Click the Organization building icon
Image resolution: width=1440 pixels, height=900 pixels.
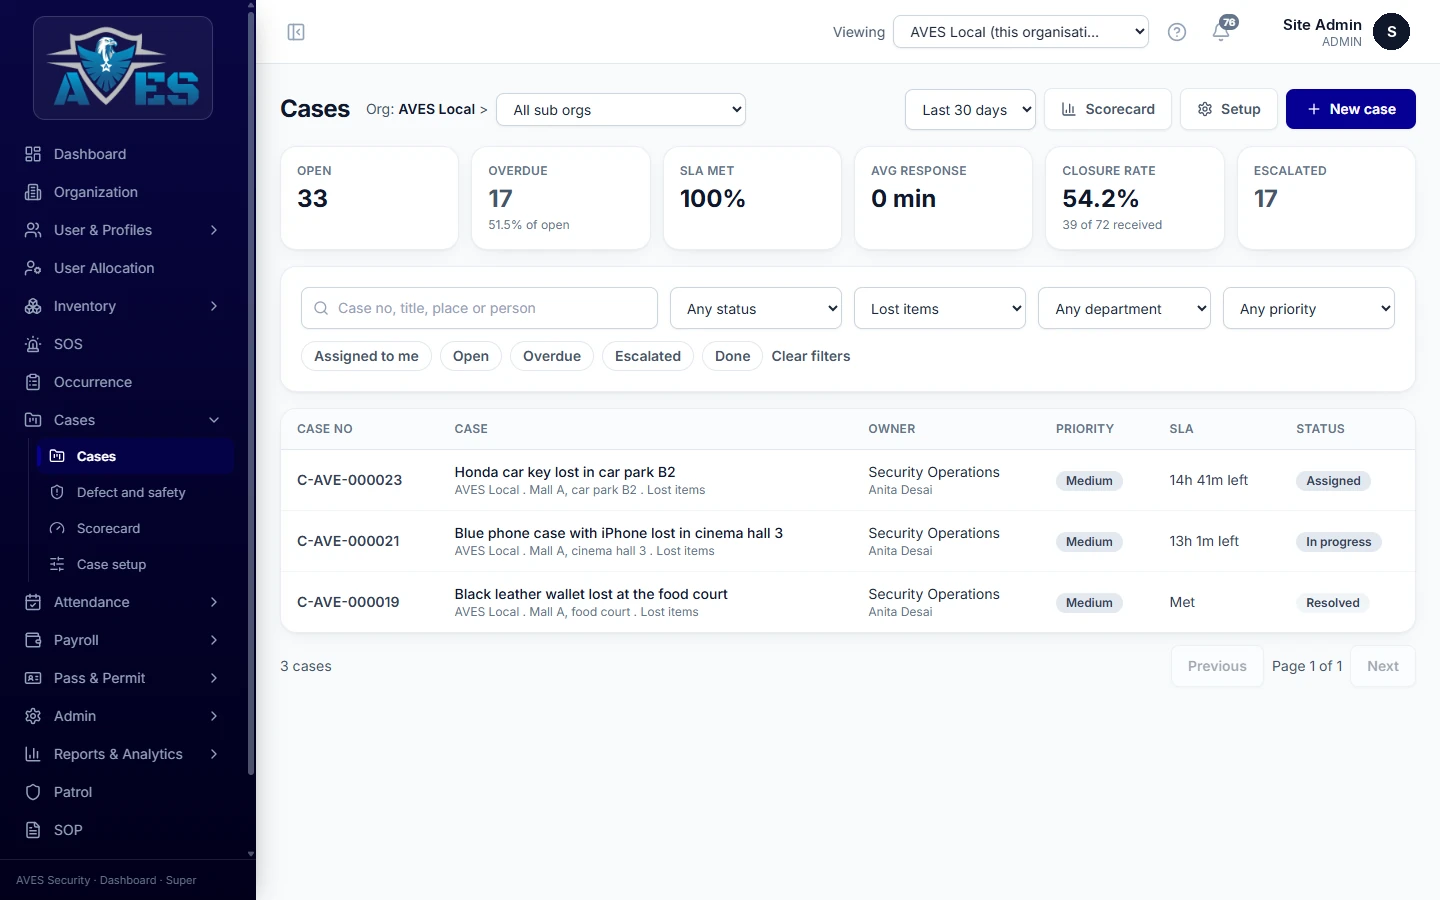[x=33, y=192]
